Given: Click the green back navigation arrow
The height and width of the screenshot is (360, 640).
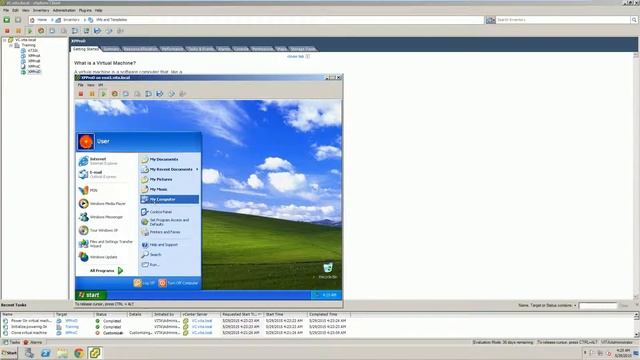Looking at the screenshot, I should [7, 20].
